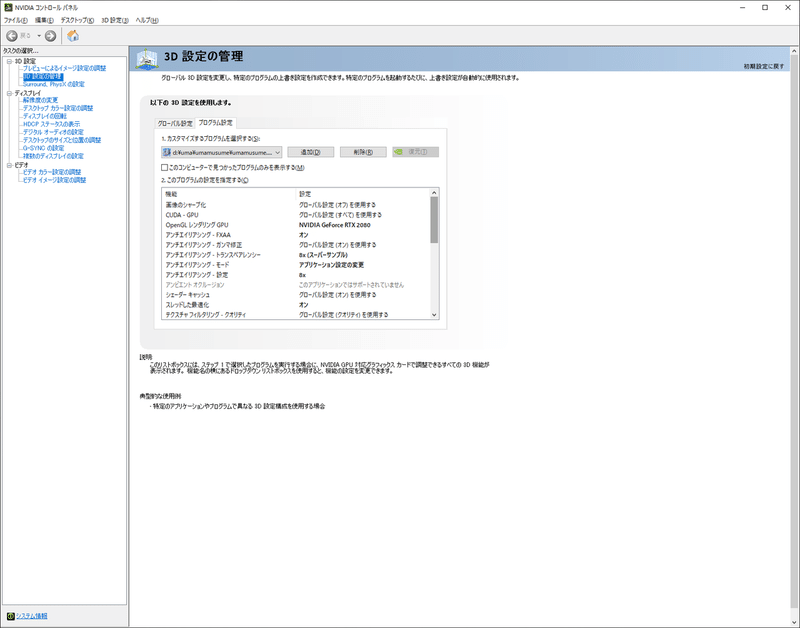Viewport: 800px width, 628px height.
Task: Open ビデオ イメージ設定の調整 in the tree
Action: pyautogui.click(x=54, y=180)
